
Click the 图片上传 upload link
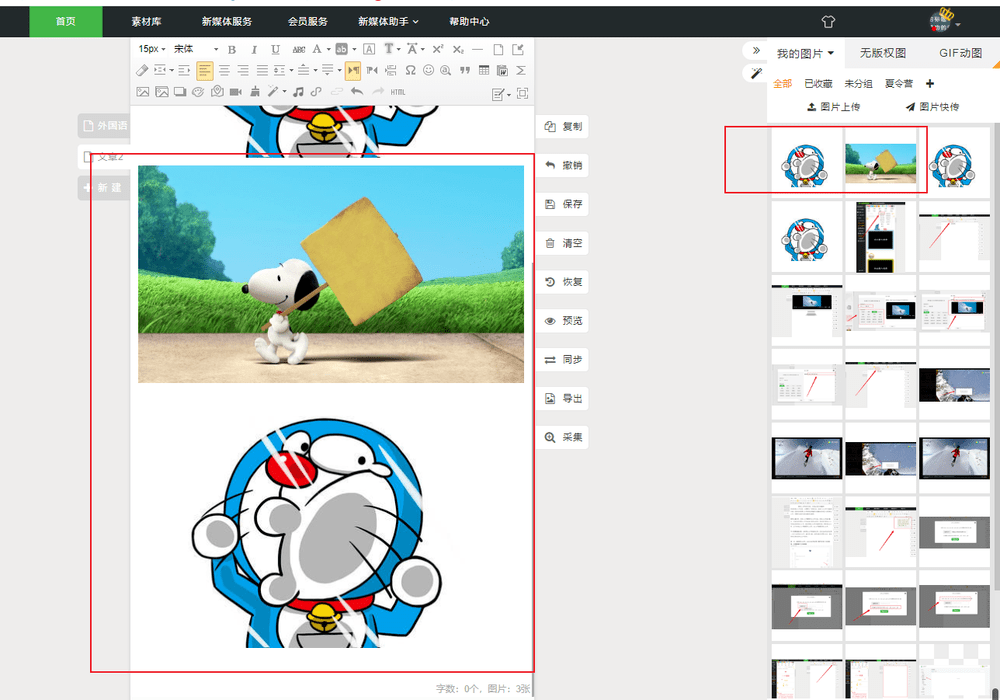834,106
